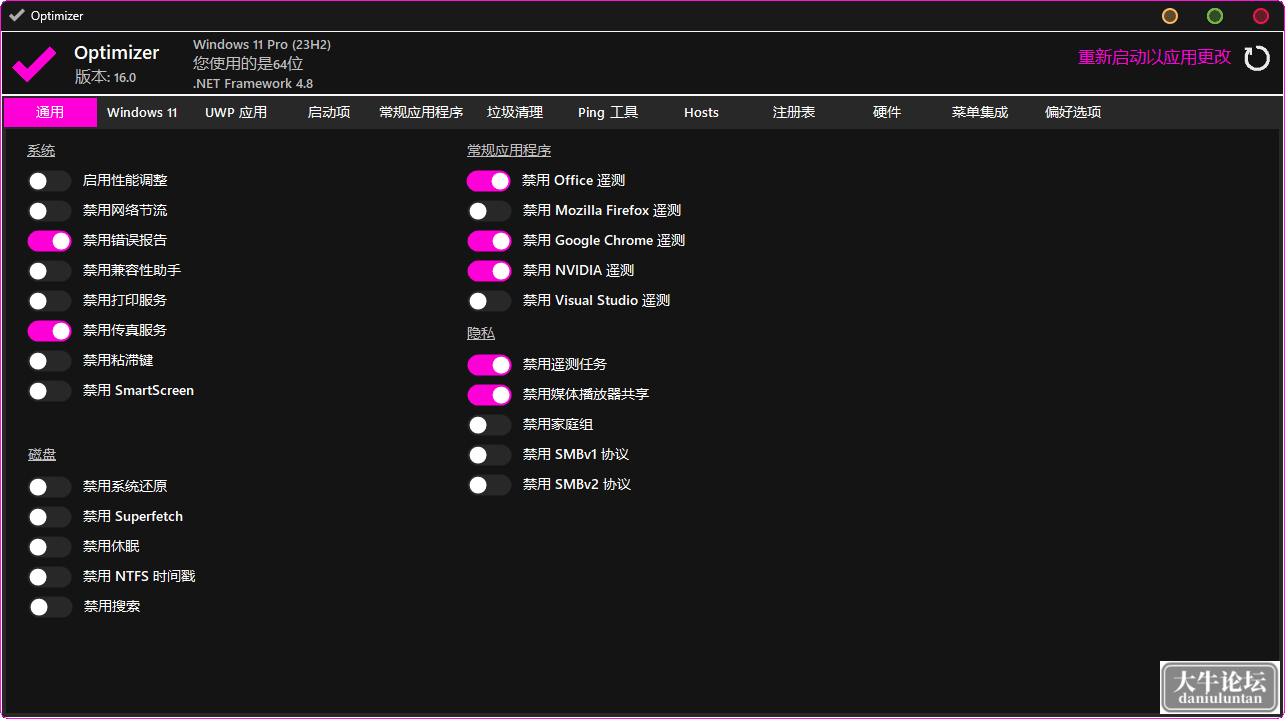Switch to UWP 应用 tab
Viewport: 1285px width, 719px height.
(236, 112)
